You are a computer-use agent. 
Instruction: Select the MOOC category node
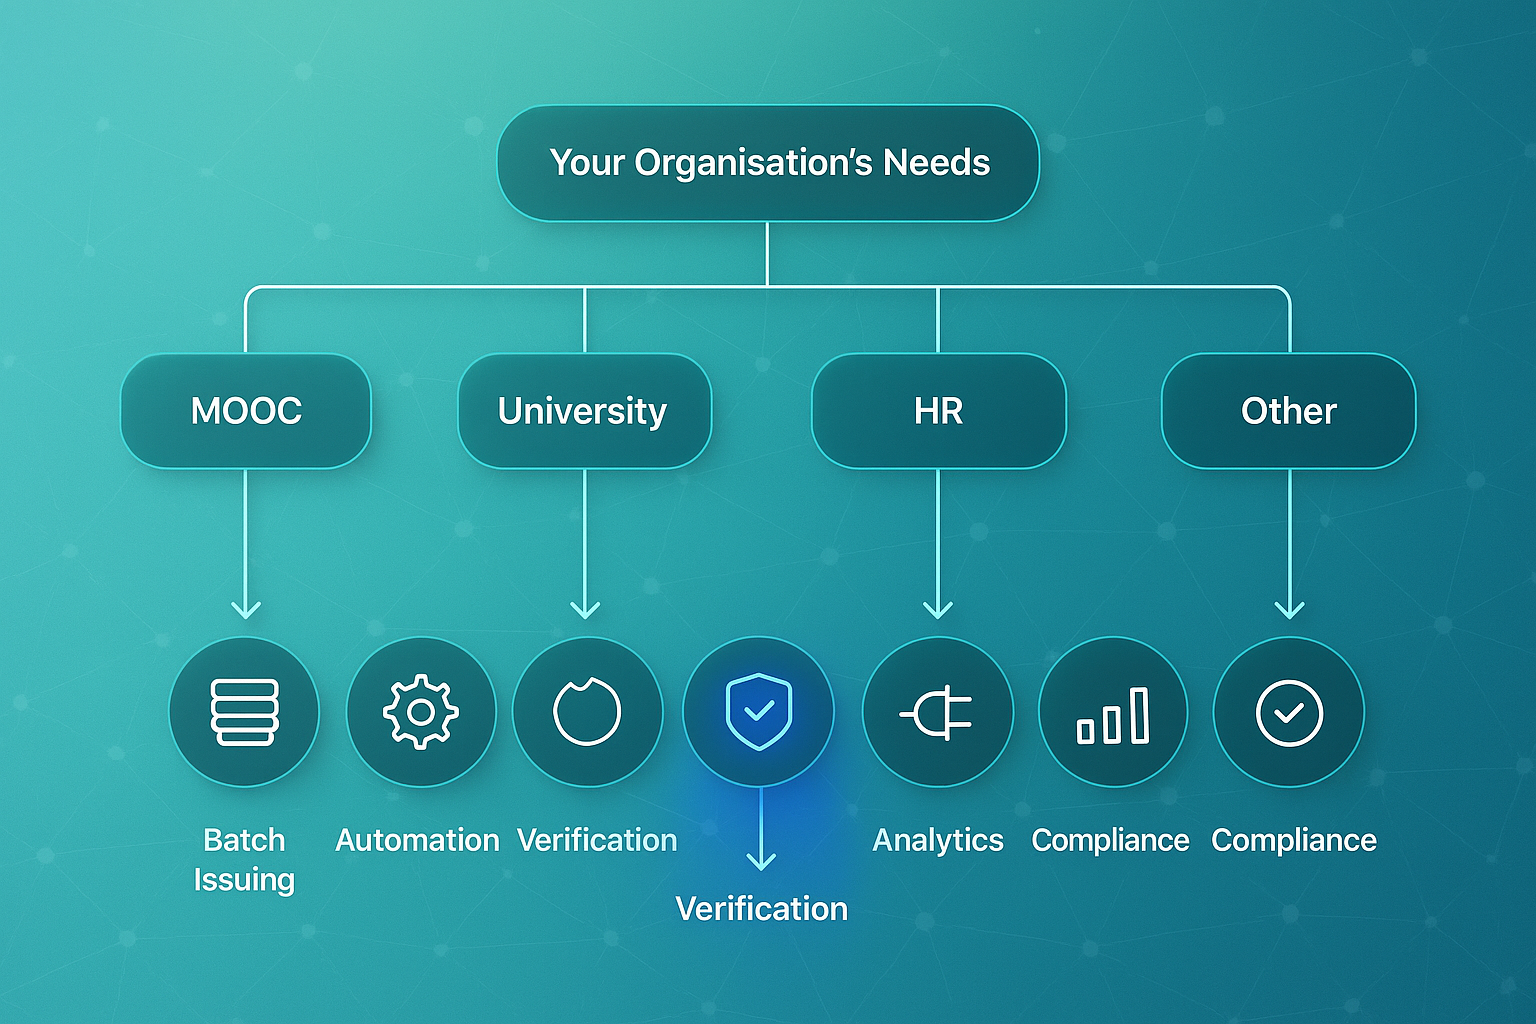(246, 410)
